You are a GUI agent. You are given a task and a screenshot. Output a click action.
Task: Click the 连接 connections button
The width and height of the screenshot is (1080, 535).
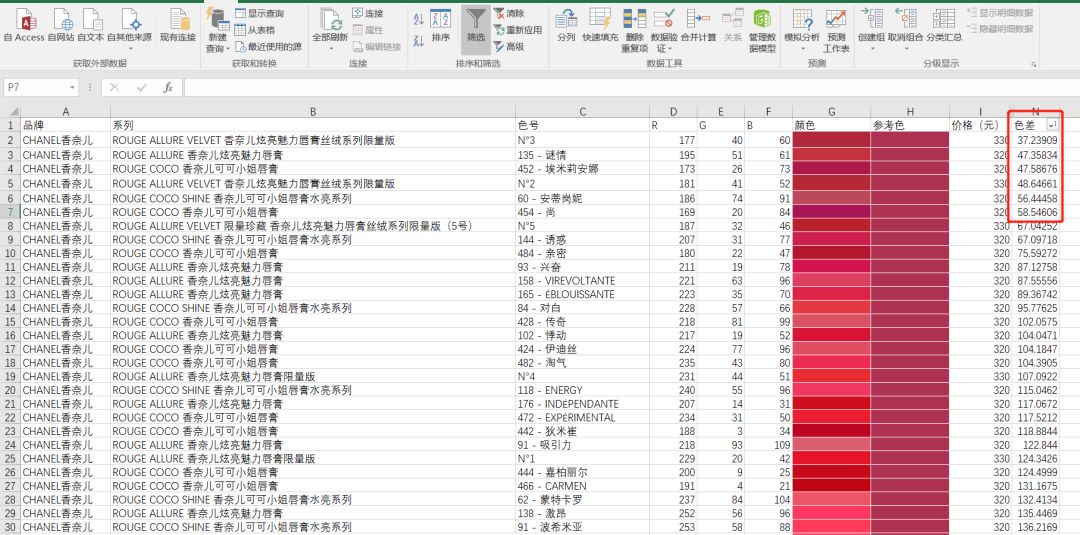368,13
